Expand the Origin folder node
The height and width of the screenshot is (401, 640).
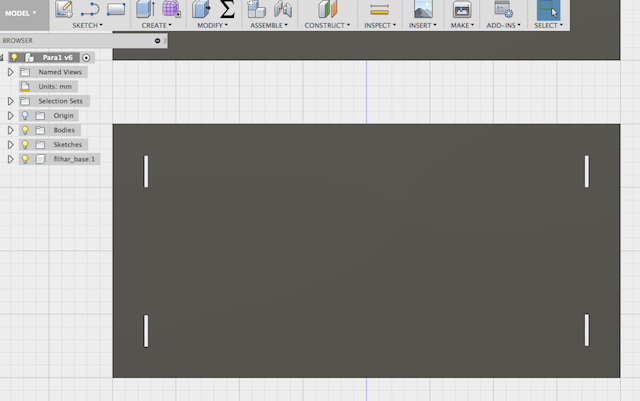11,116
